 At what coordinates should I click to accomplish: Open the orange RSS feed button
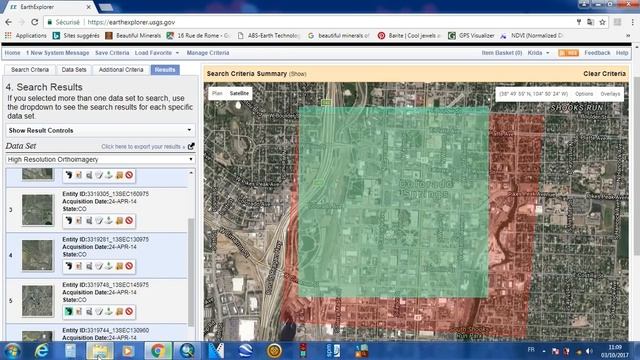(568, 53)
